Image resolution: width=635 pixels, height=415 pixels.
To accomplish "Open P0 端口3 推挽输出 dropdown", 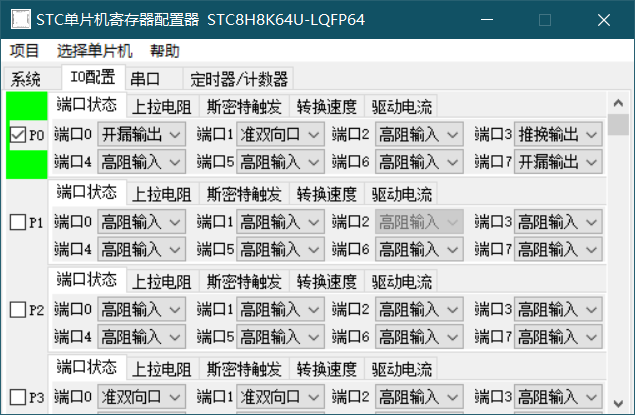I will click(558, 134).
